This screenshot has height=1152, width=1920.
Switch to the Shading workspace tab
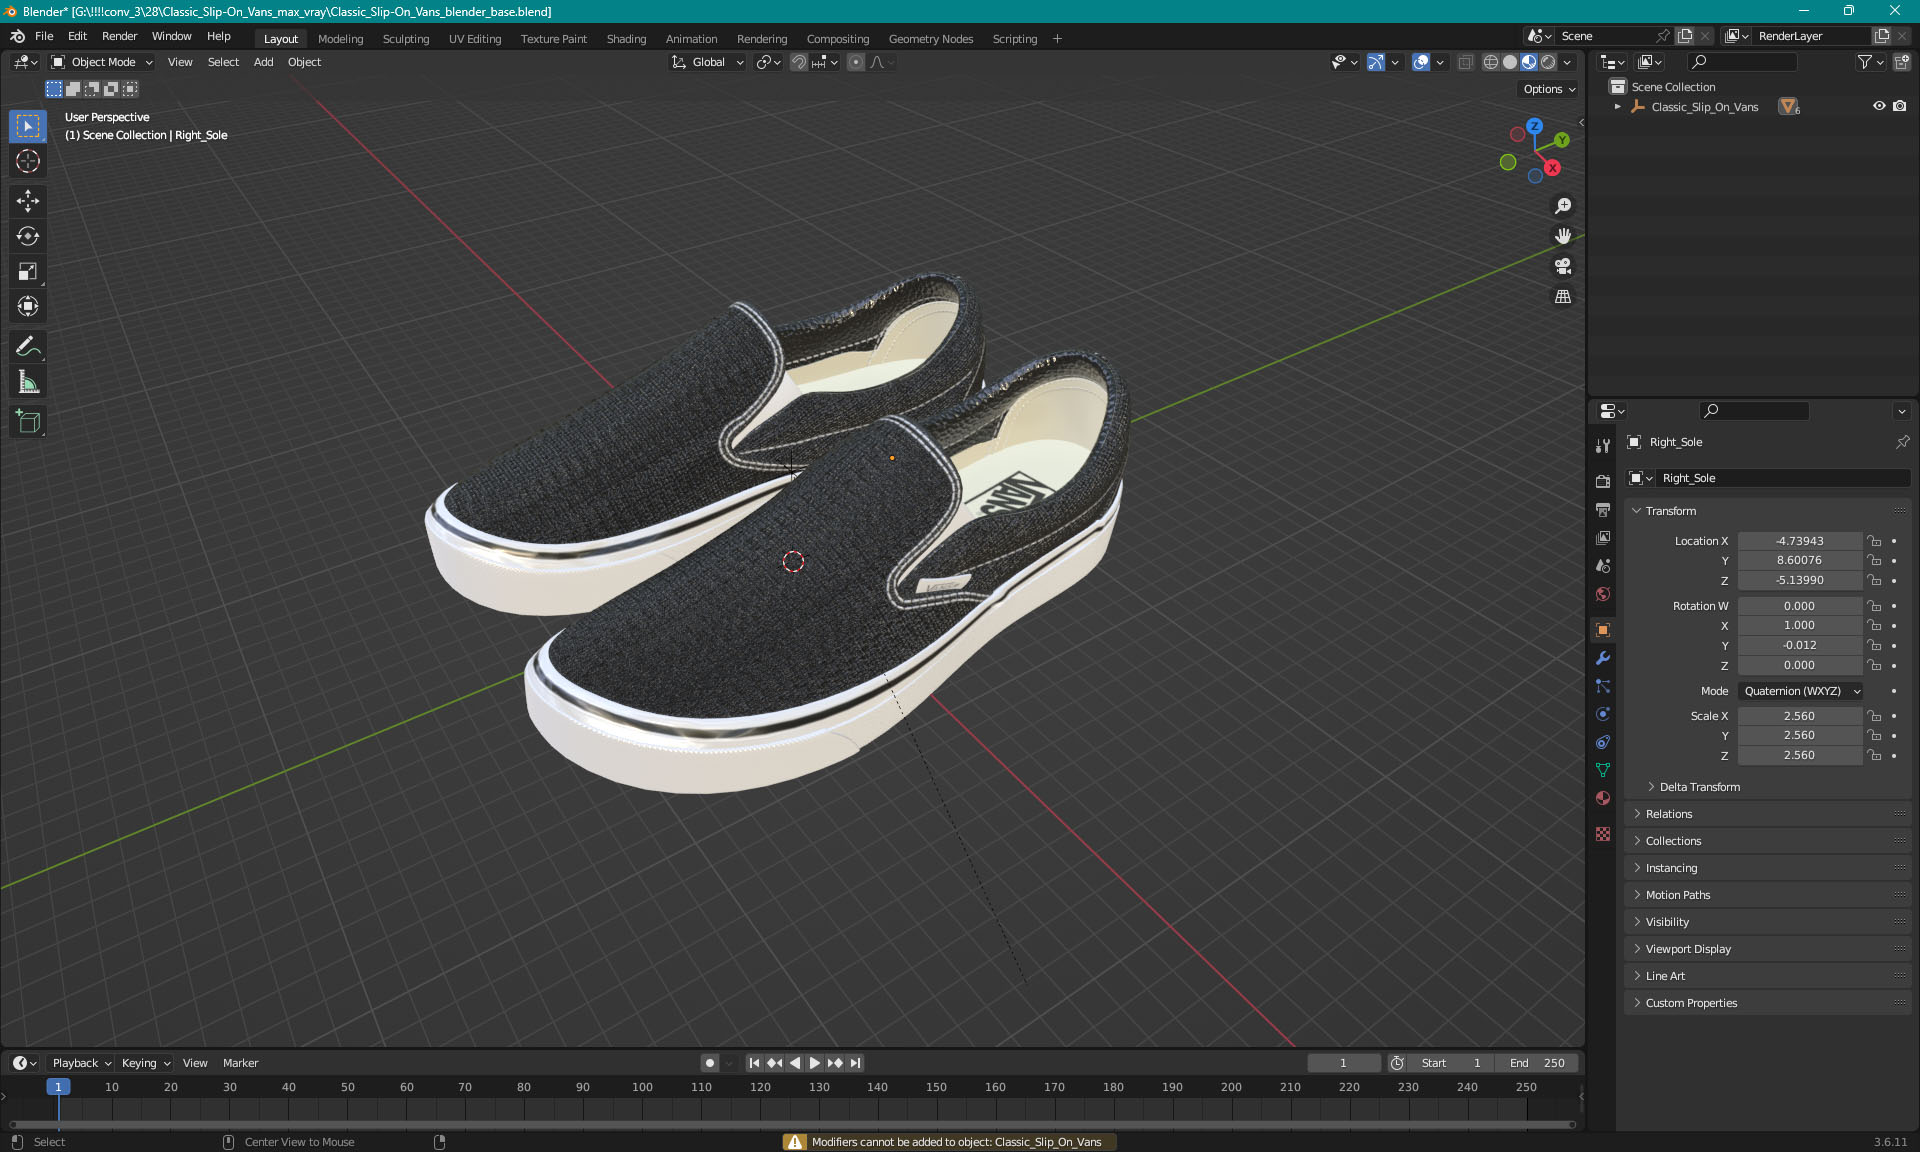click(x=626, y=39)
